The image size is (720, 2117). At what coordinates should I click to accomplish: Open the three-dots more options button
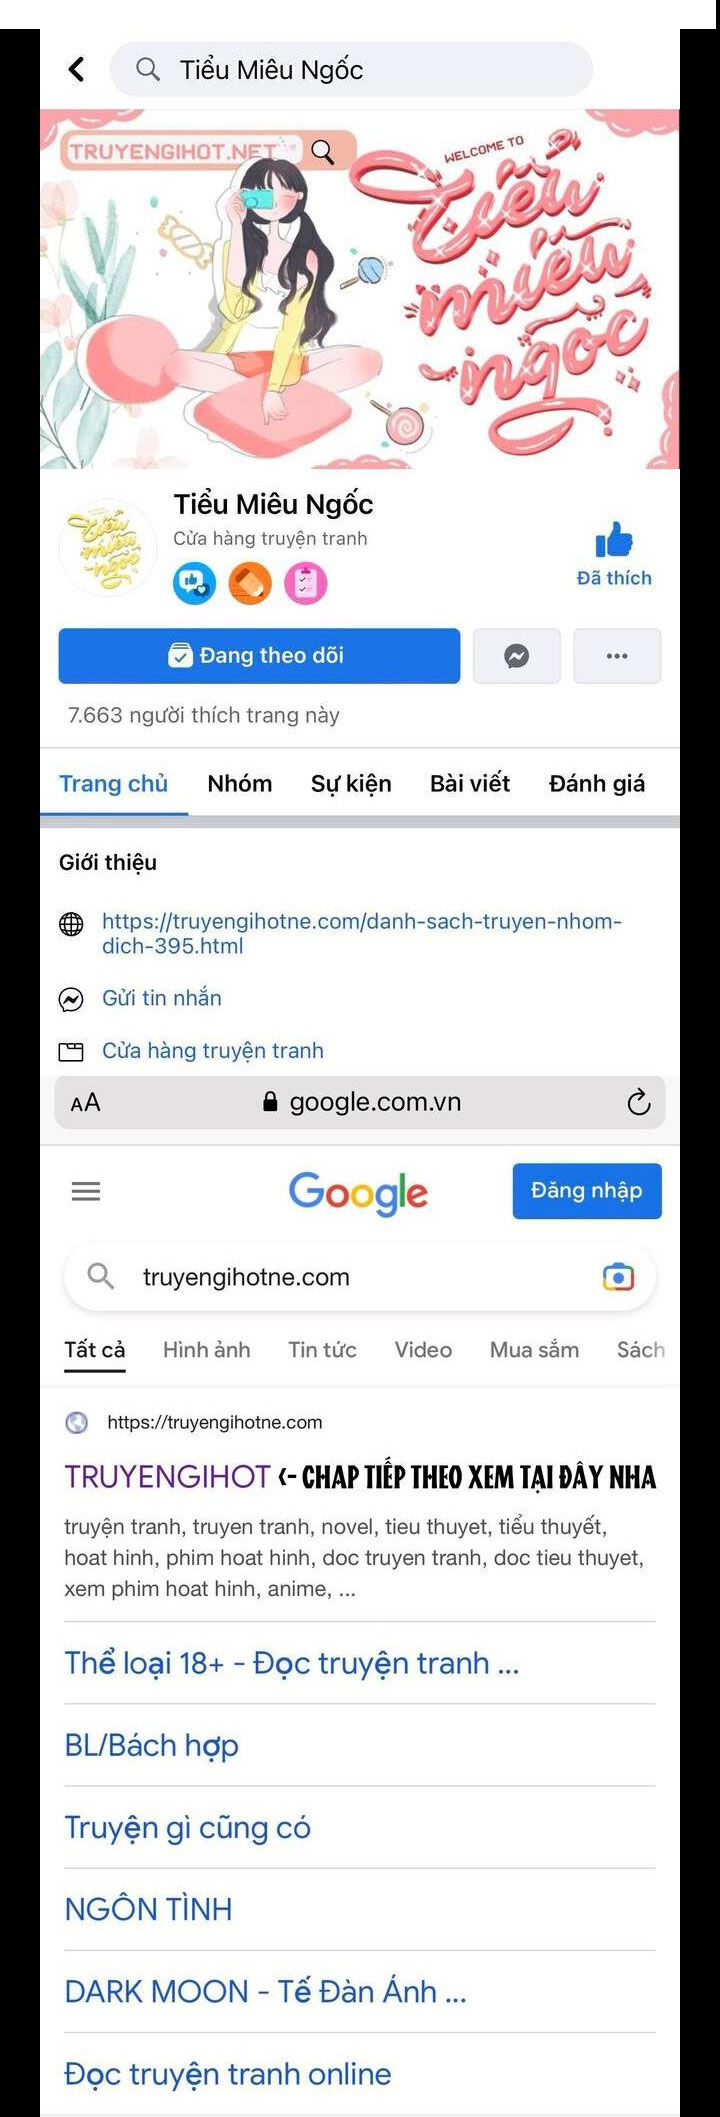[617, 656]
